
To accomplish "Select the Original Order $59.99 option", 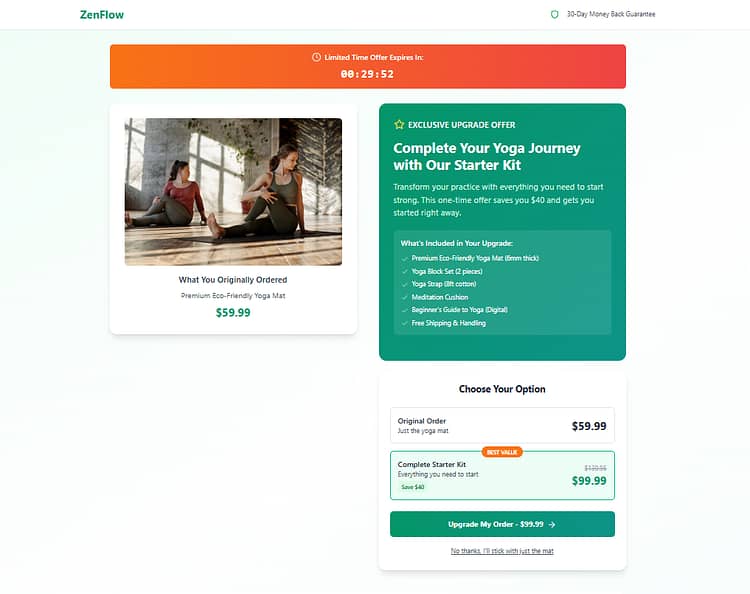I will pyautogui.click(x=502, y=425).
